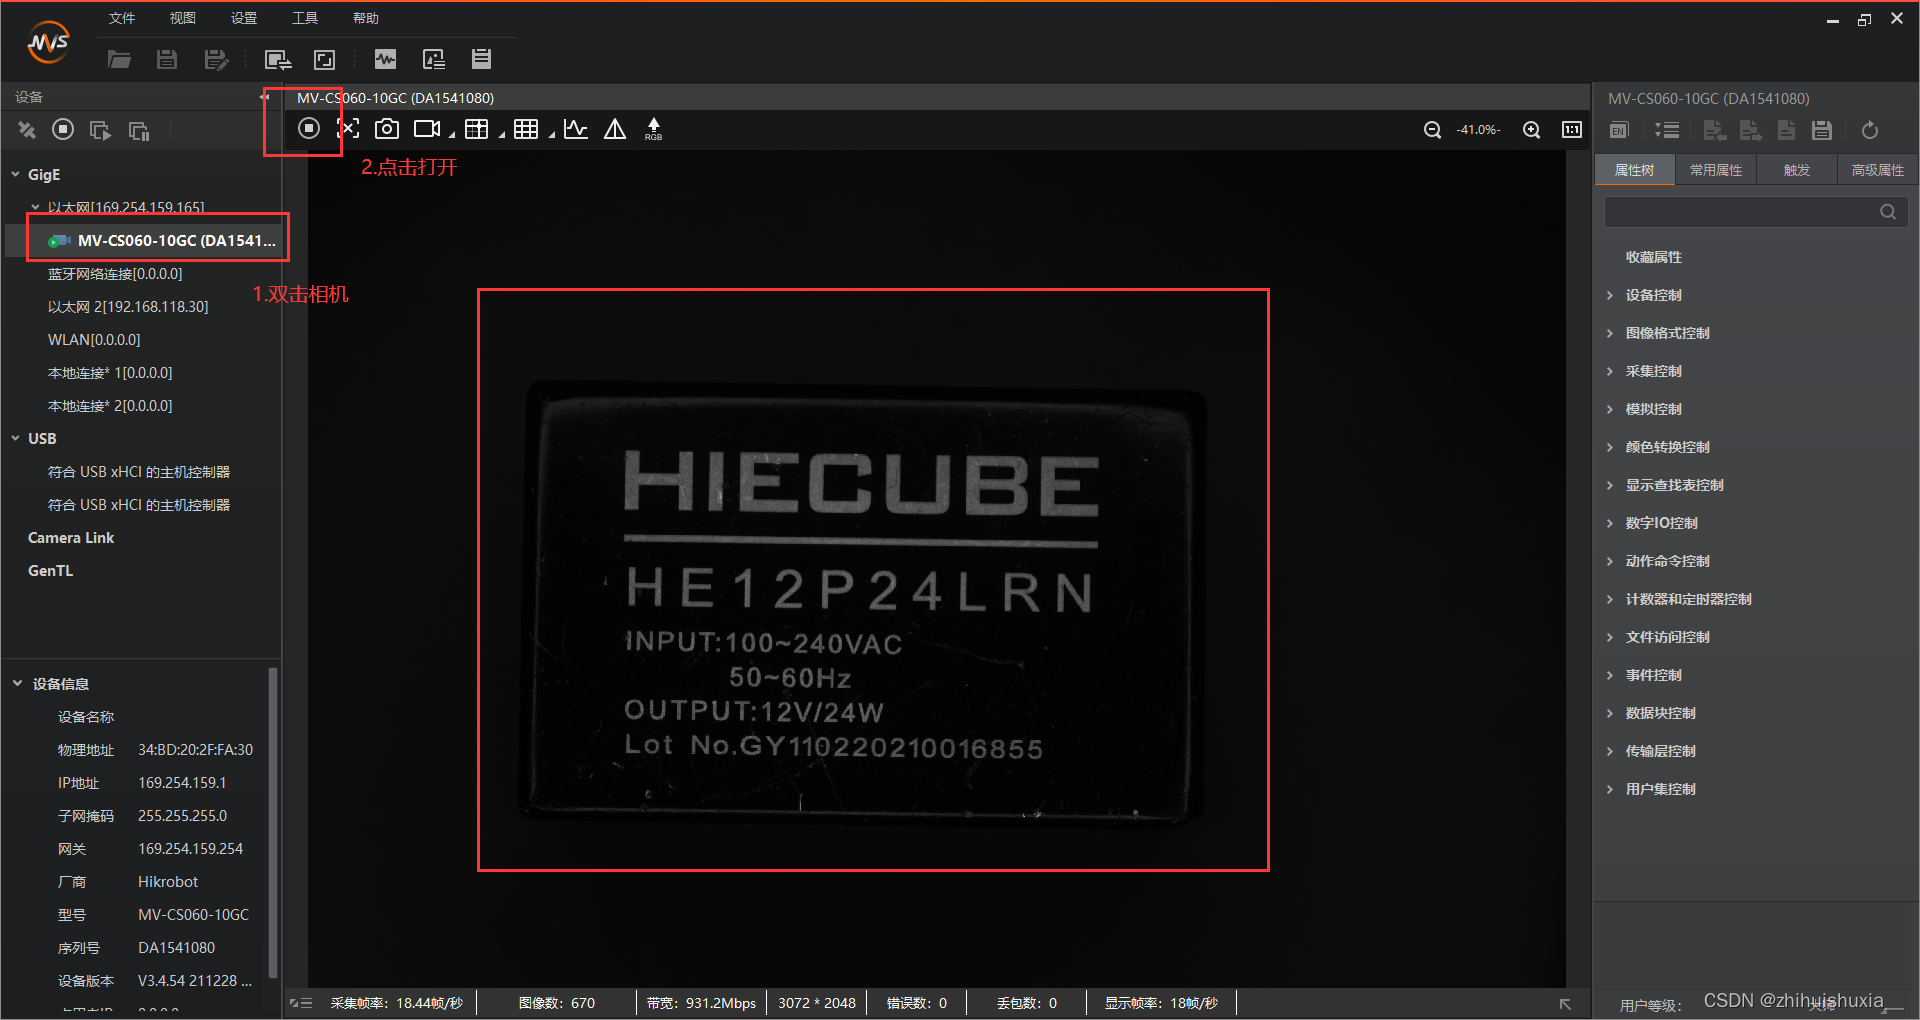The width and height of the screenshot is (1920, 1020).
Task: Click the export properties document icon
Action: coord(1750,130)
